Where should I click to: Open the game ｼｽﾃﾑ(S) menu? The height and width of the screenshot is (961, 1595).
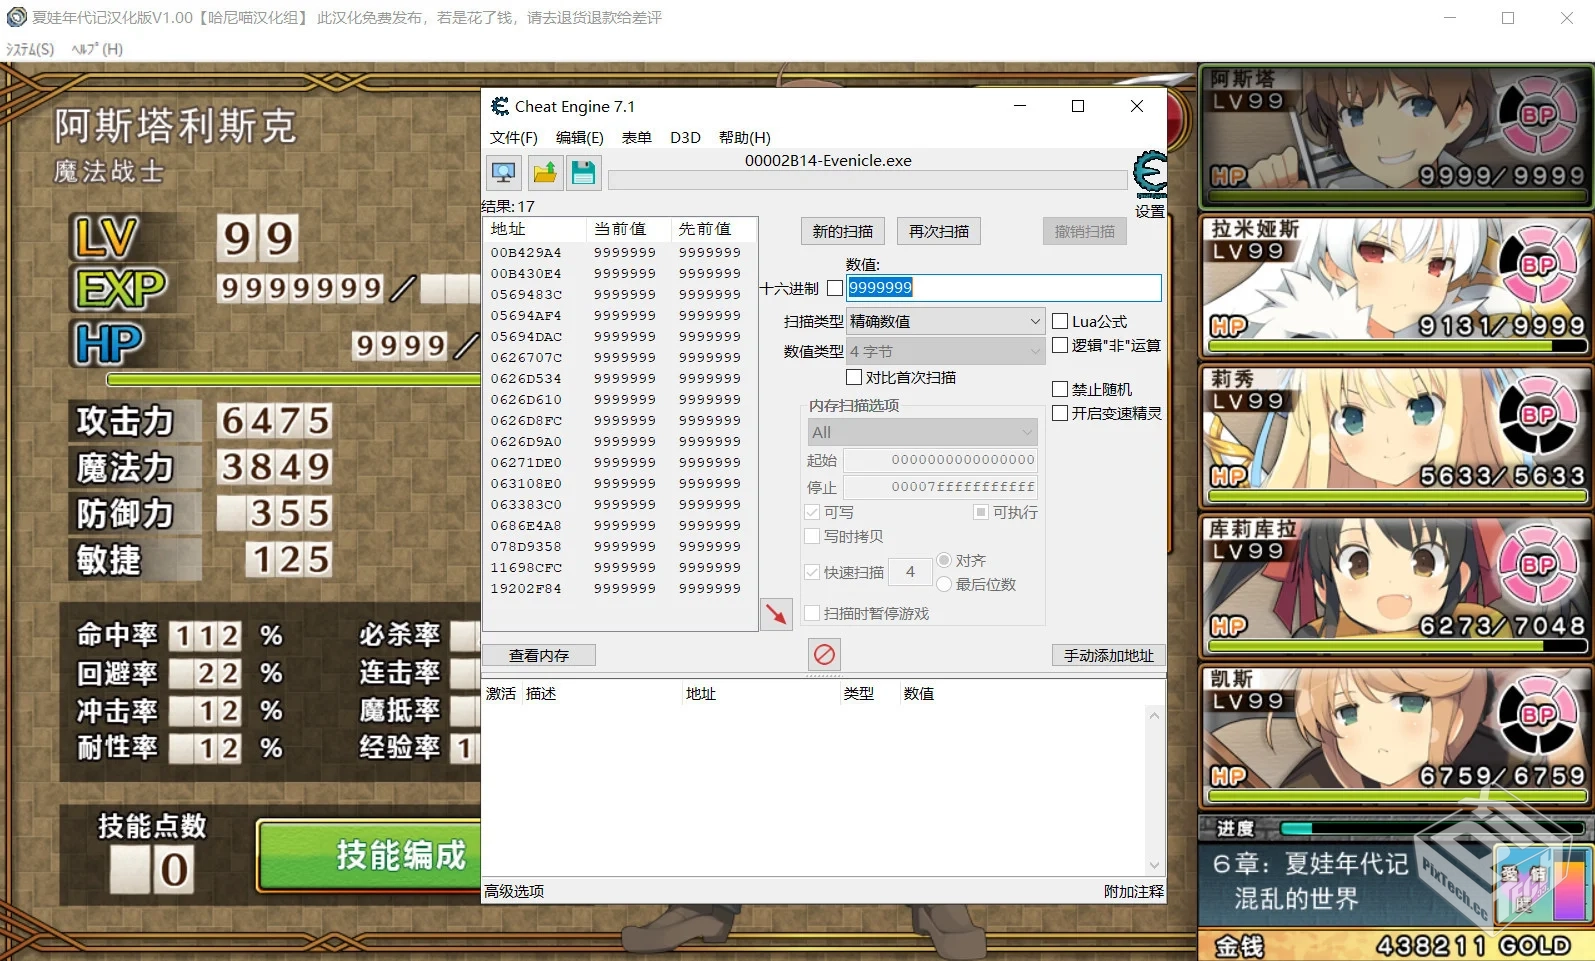[x=30, y=49]
